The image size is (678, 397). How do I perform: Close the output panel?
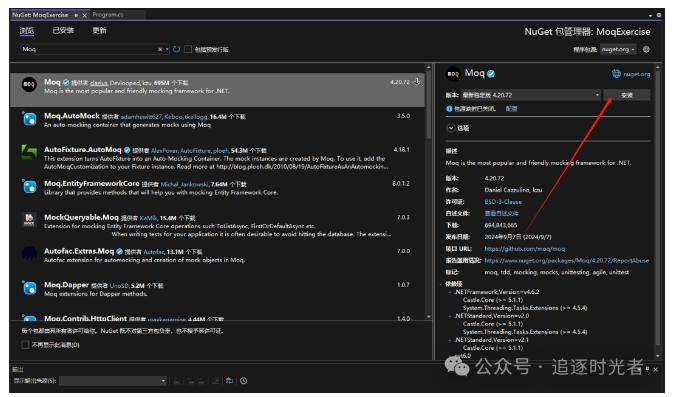click(656, 369)
